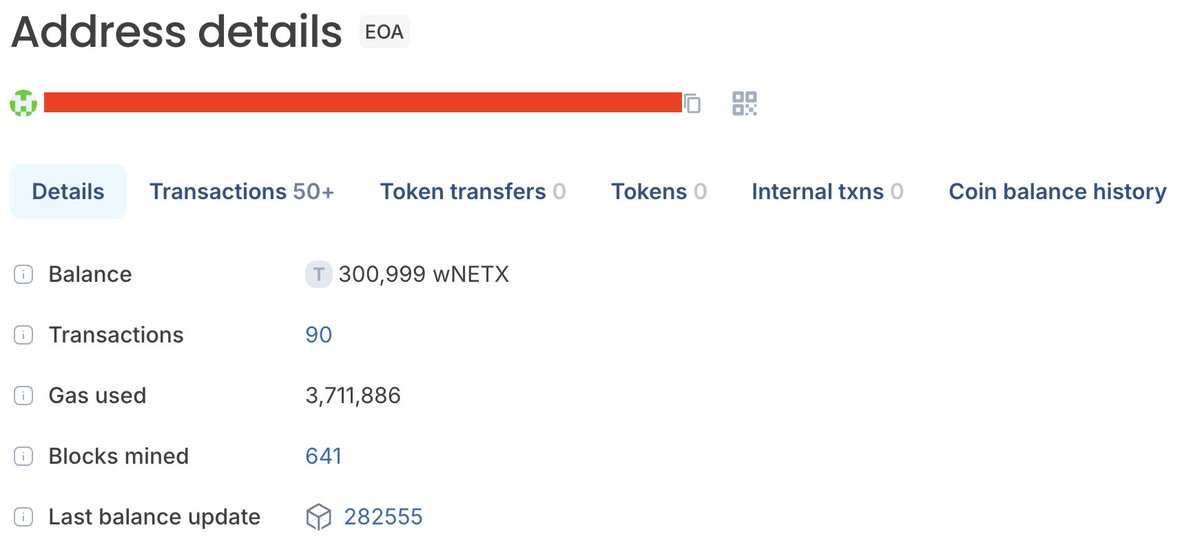Viewport: 1200px width, 543px height.
Task: Click the EOA address type badge
Action: (x=385, y=32)
